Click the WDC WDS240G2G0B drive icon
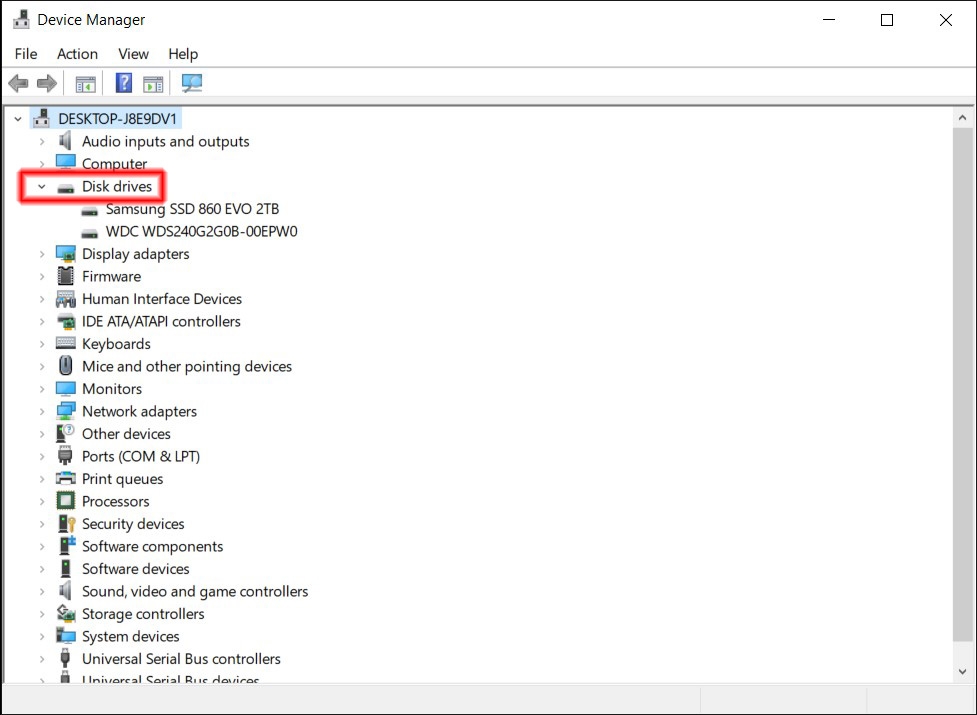Image resolution: width=977 pixels, height=715 pixels. click(x=90, y=233)
